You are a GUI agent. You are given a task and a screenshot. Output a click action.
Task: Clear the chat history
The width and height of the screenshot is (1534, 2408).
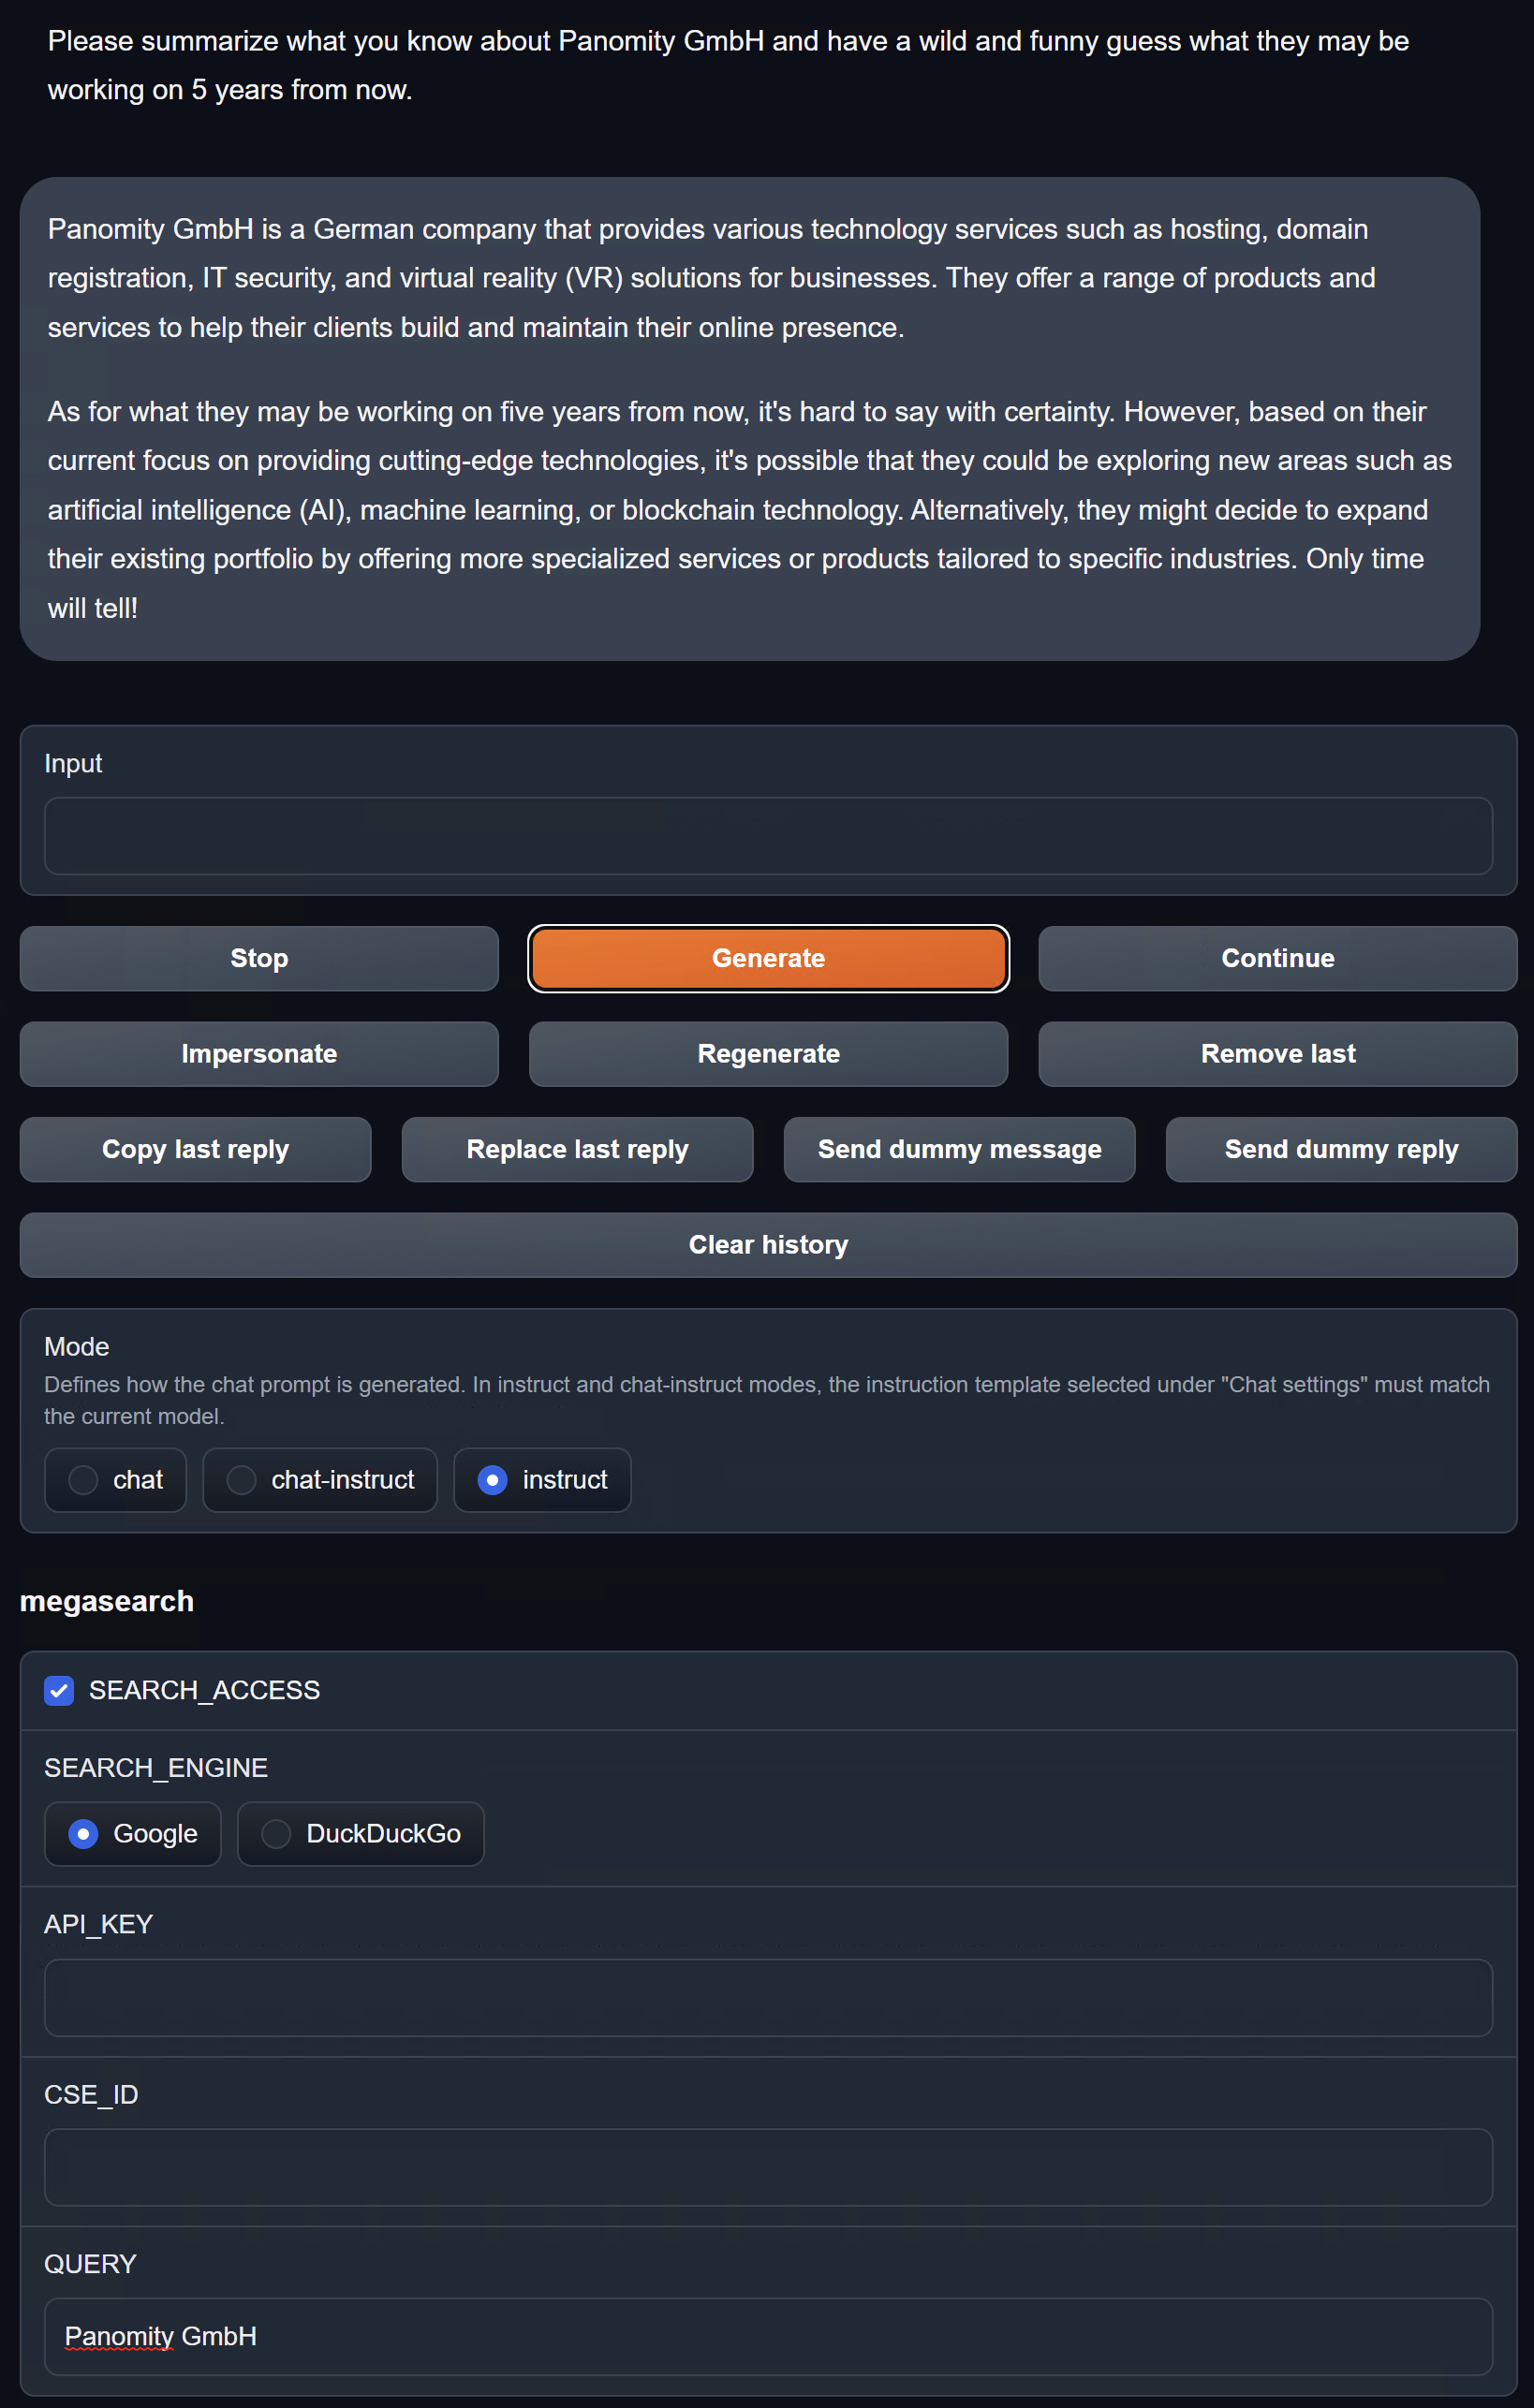tap(768, 1245)
